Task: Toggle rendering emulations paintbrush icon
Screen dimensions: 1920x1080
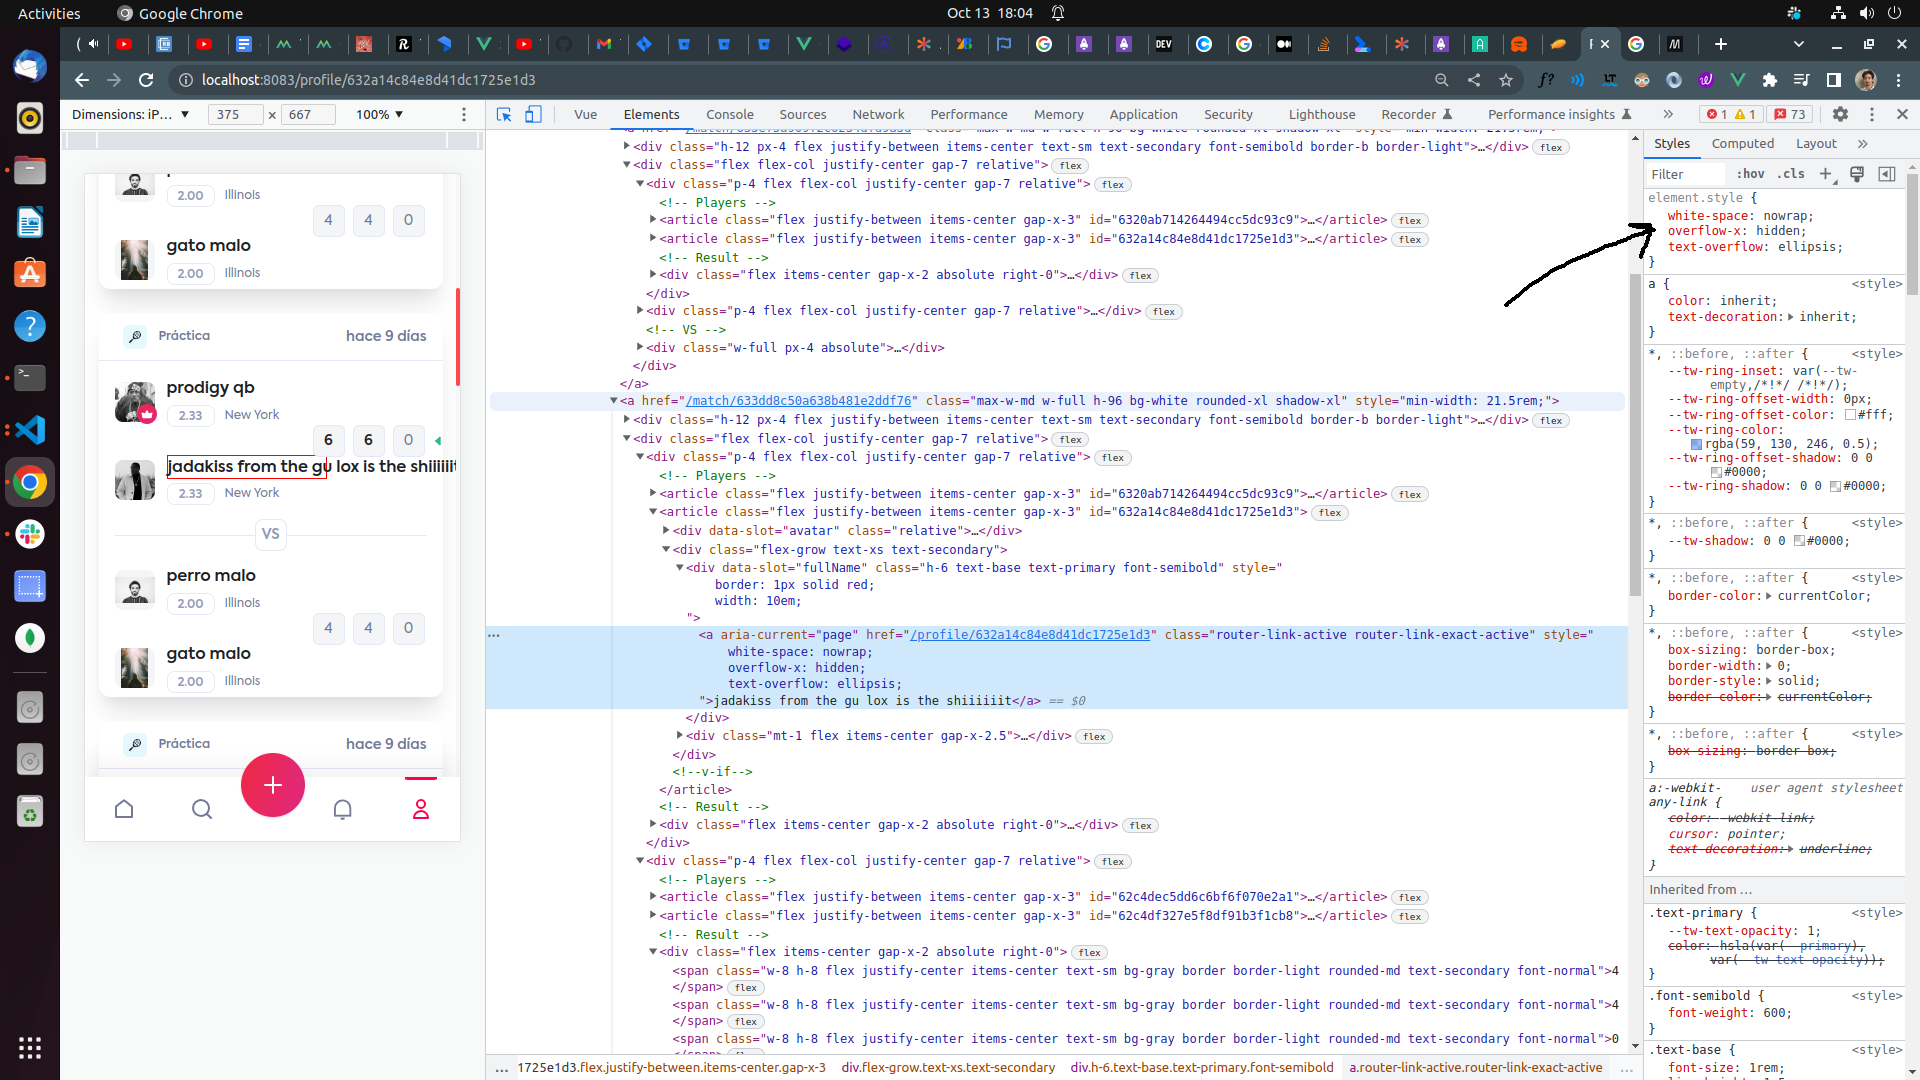Action: 1857,174
